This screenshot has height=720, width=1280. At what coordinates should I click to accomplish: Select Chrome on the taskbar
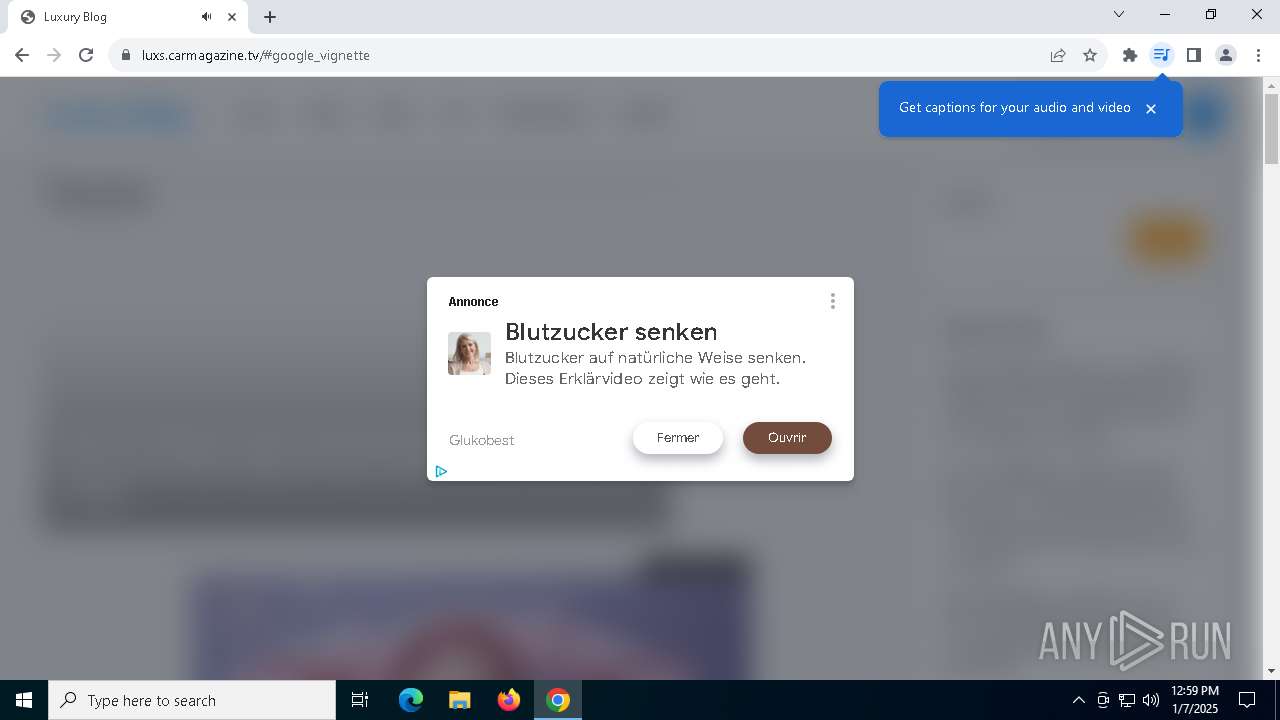pos(558,700)
